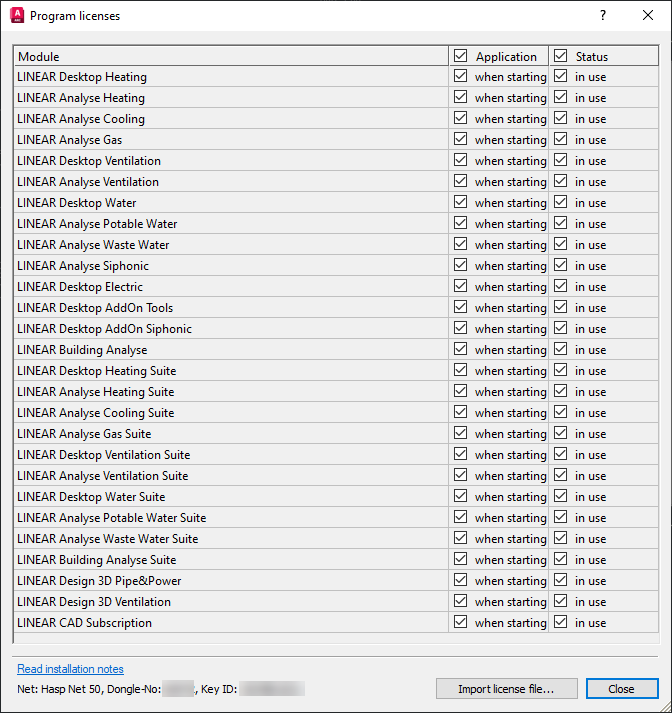This screenshot has height=713, width=672.
Task: Select the LINEAR CAD Subscription module name
Action: tap(84, 623)
